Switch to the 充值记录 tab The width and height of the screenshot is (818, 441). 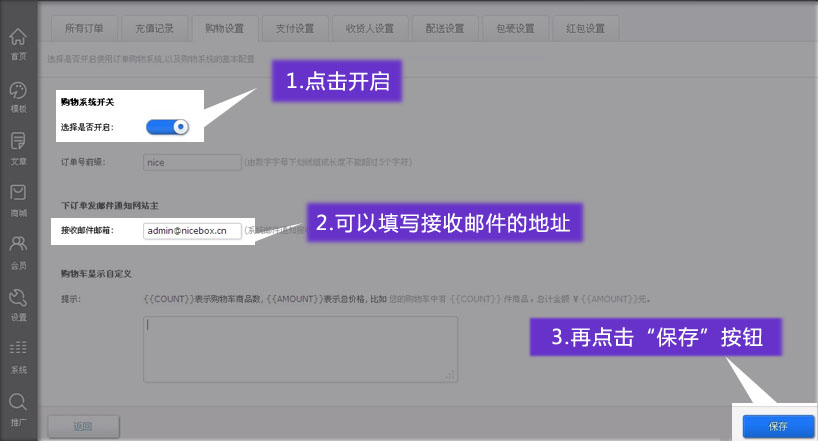click(154, 28)
